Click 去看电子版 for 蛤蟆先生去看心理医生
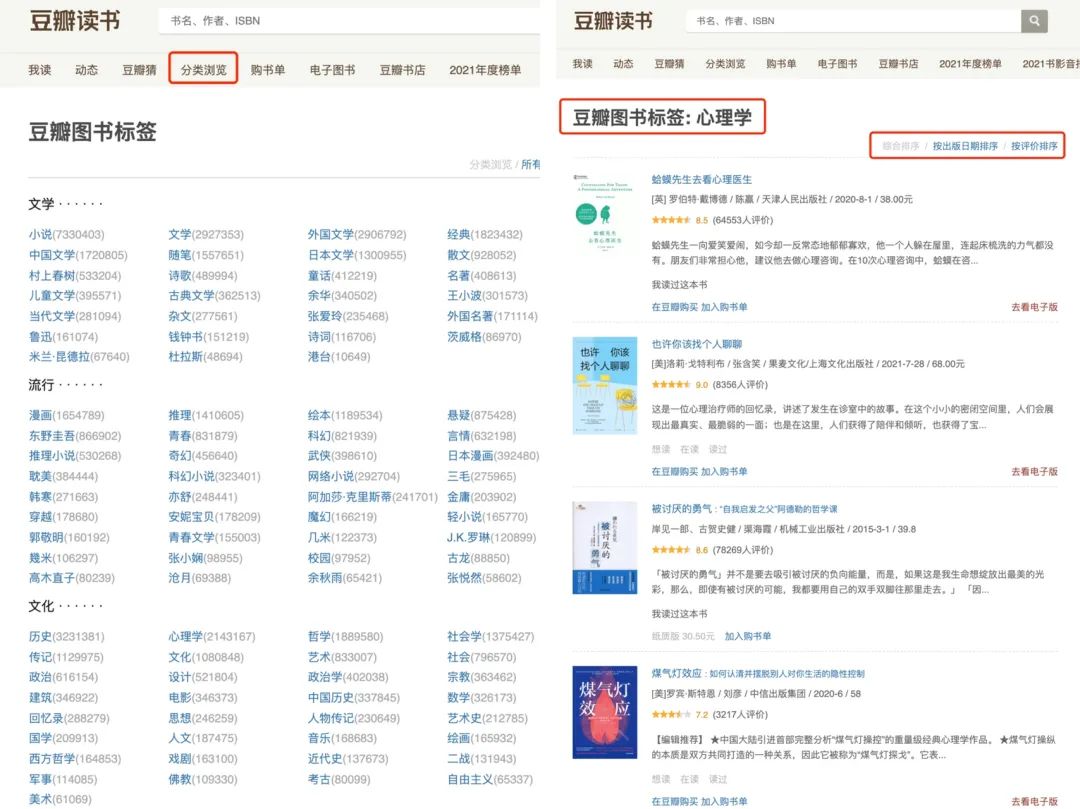 [x=1034, y=307]
